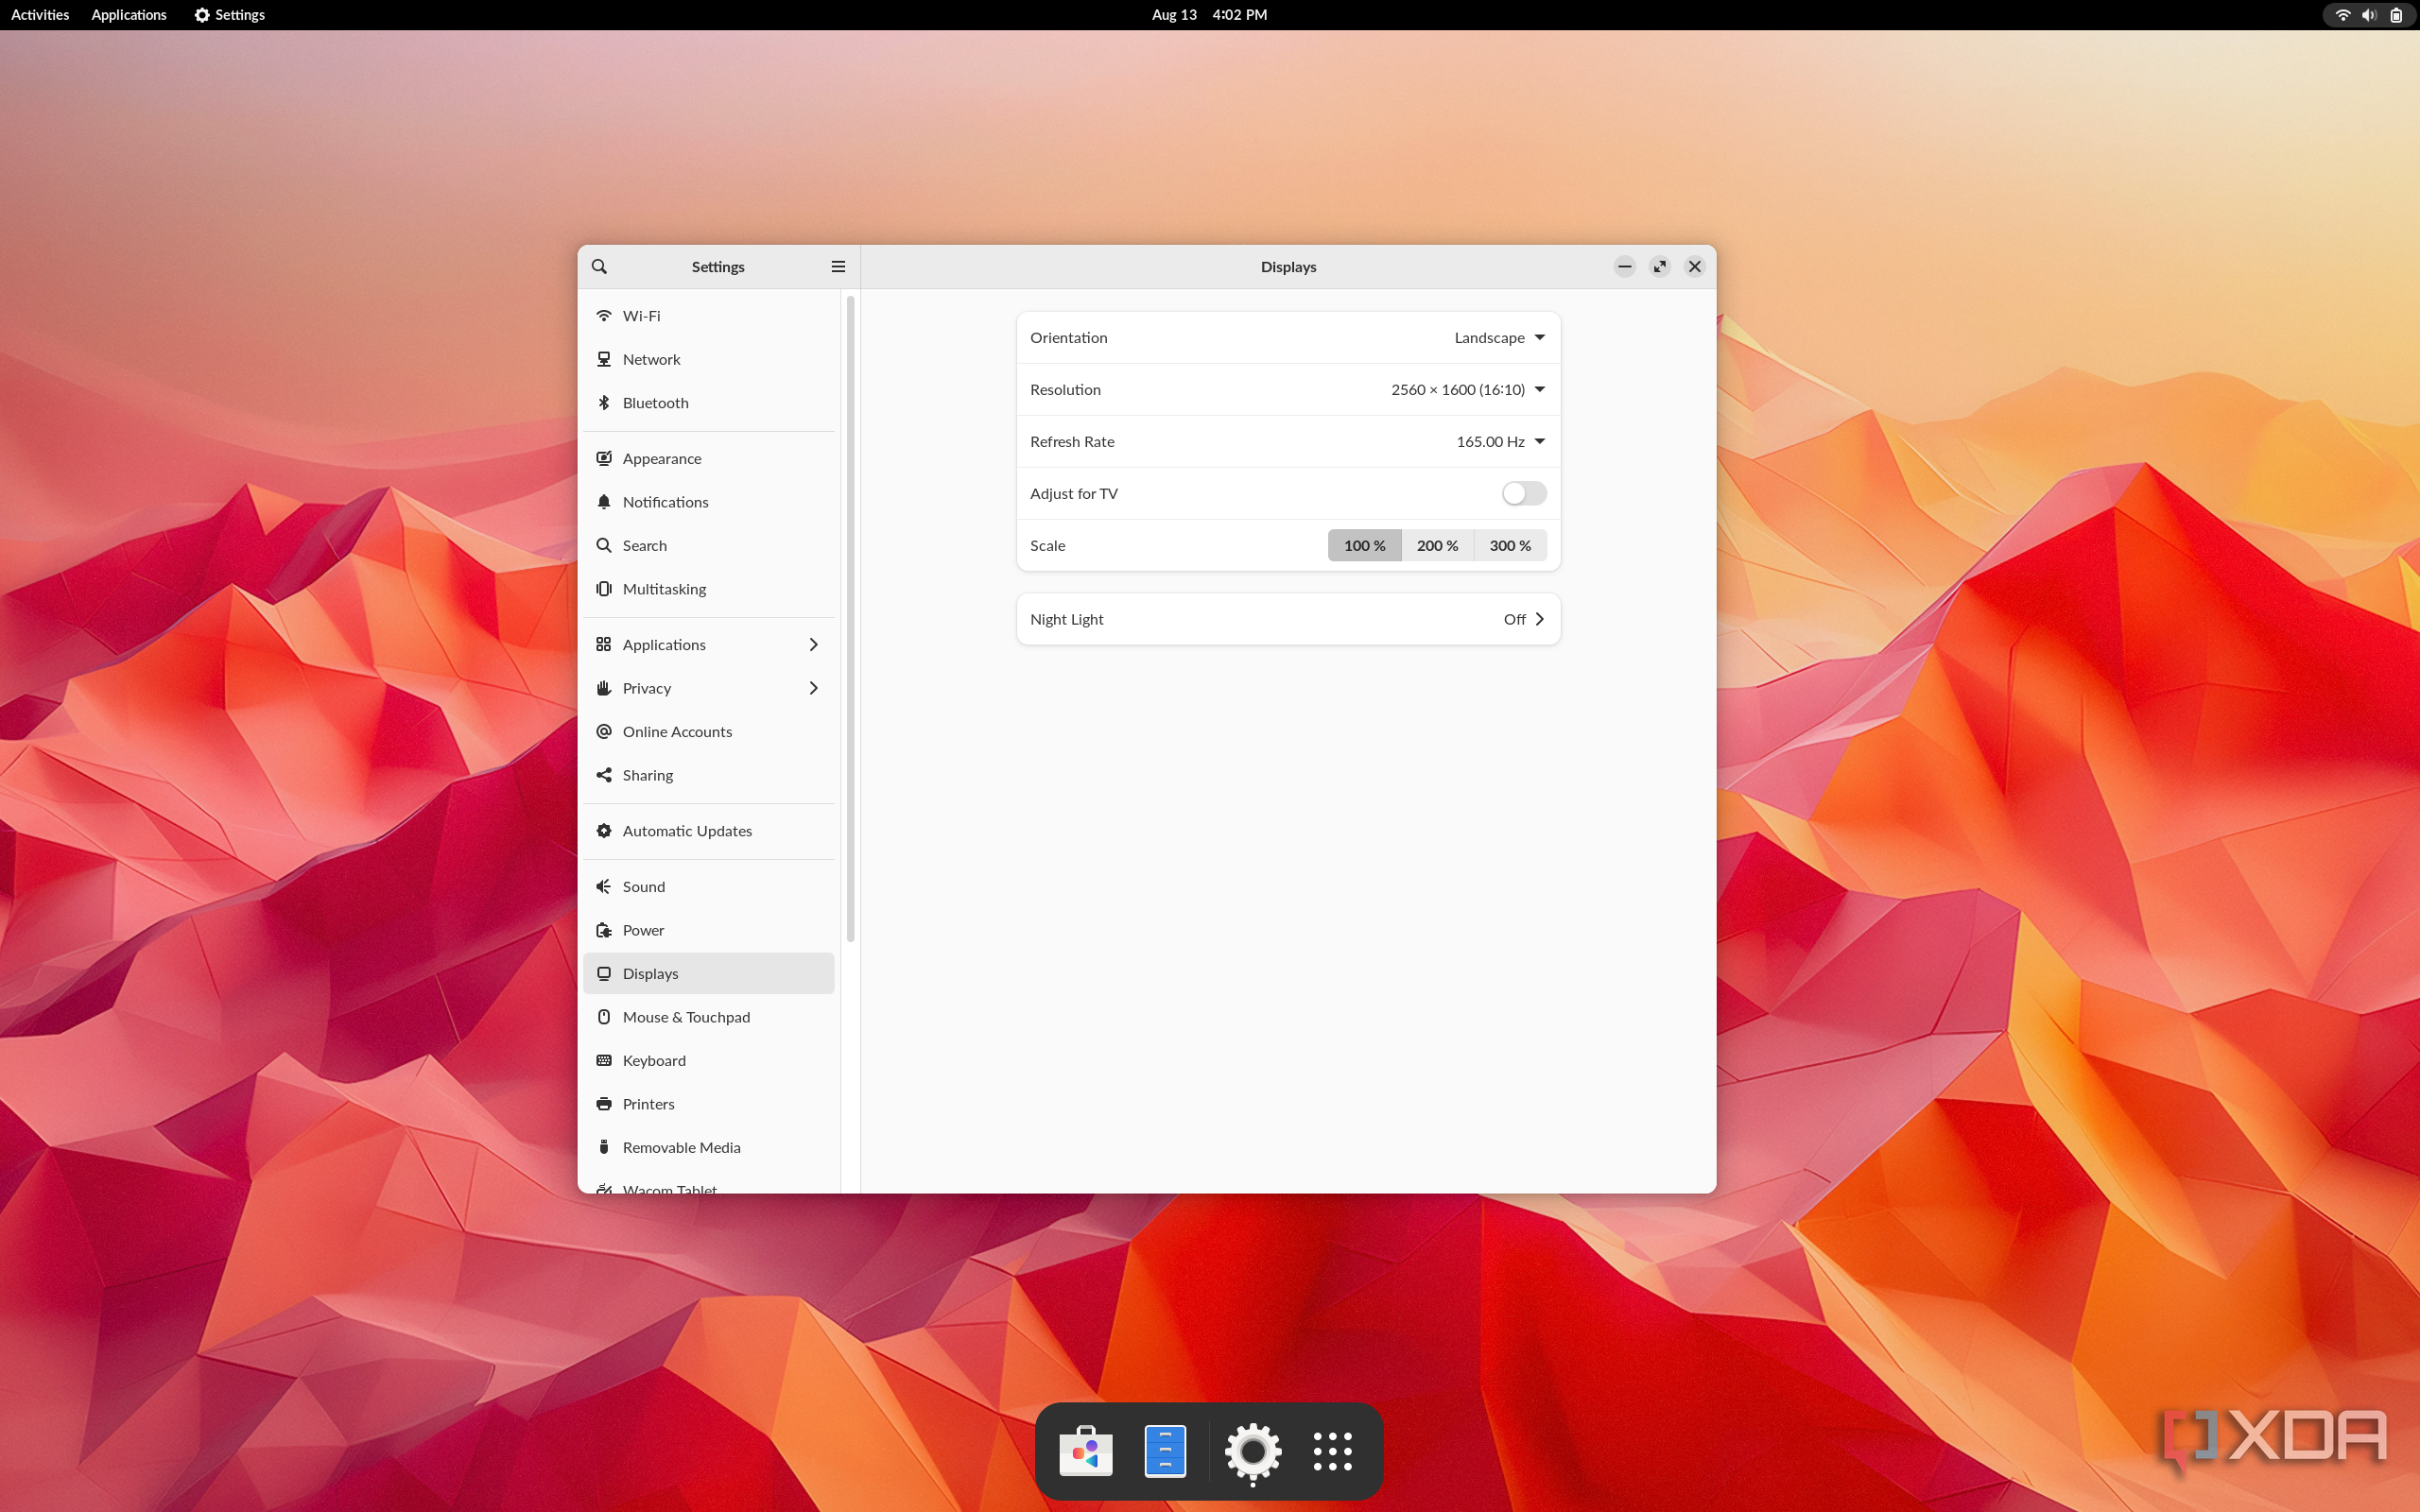Open the Settings search magnifier icon
The width and height of the screenshot is (2420, 1512).
(x=599, y=267)
